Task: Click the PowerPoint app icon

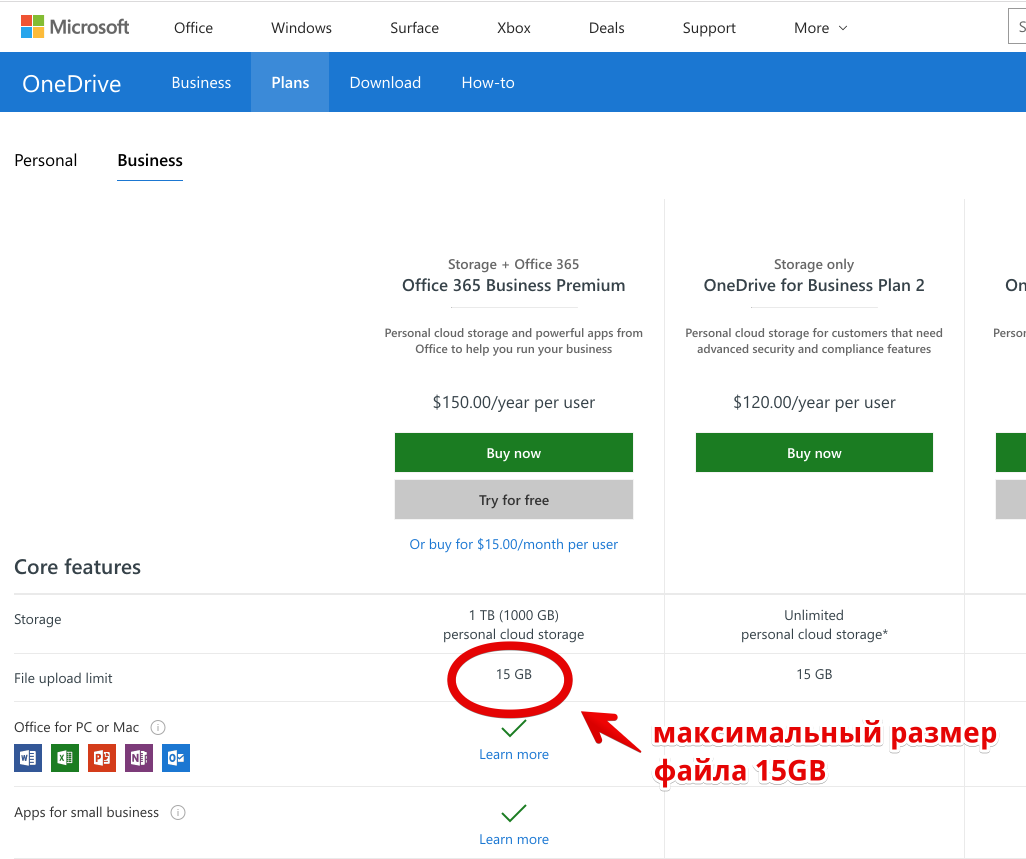Action: pyautogui.click(x=101, y=758)
